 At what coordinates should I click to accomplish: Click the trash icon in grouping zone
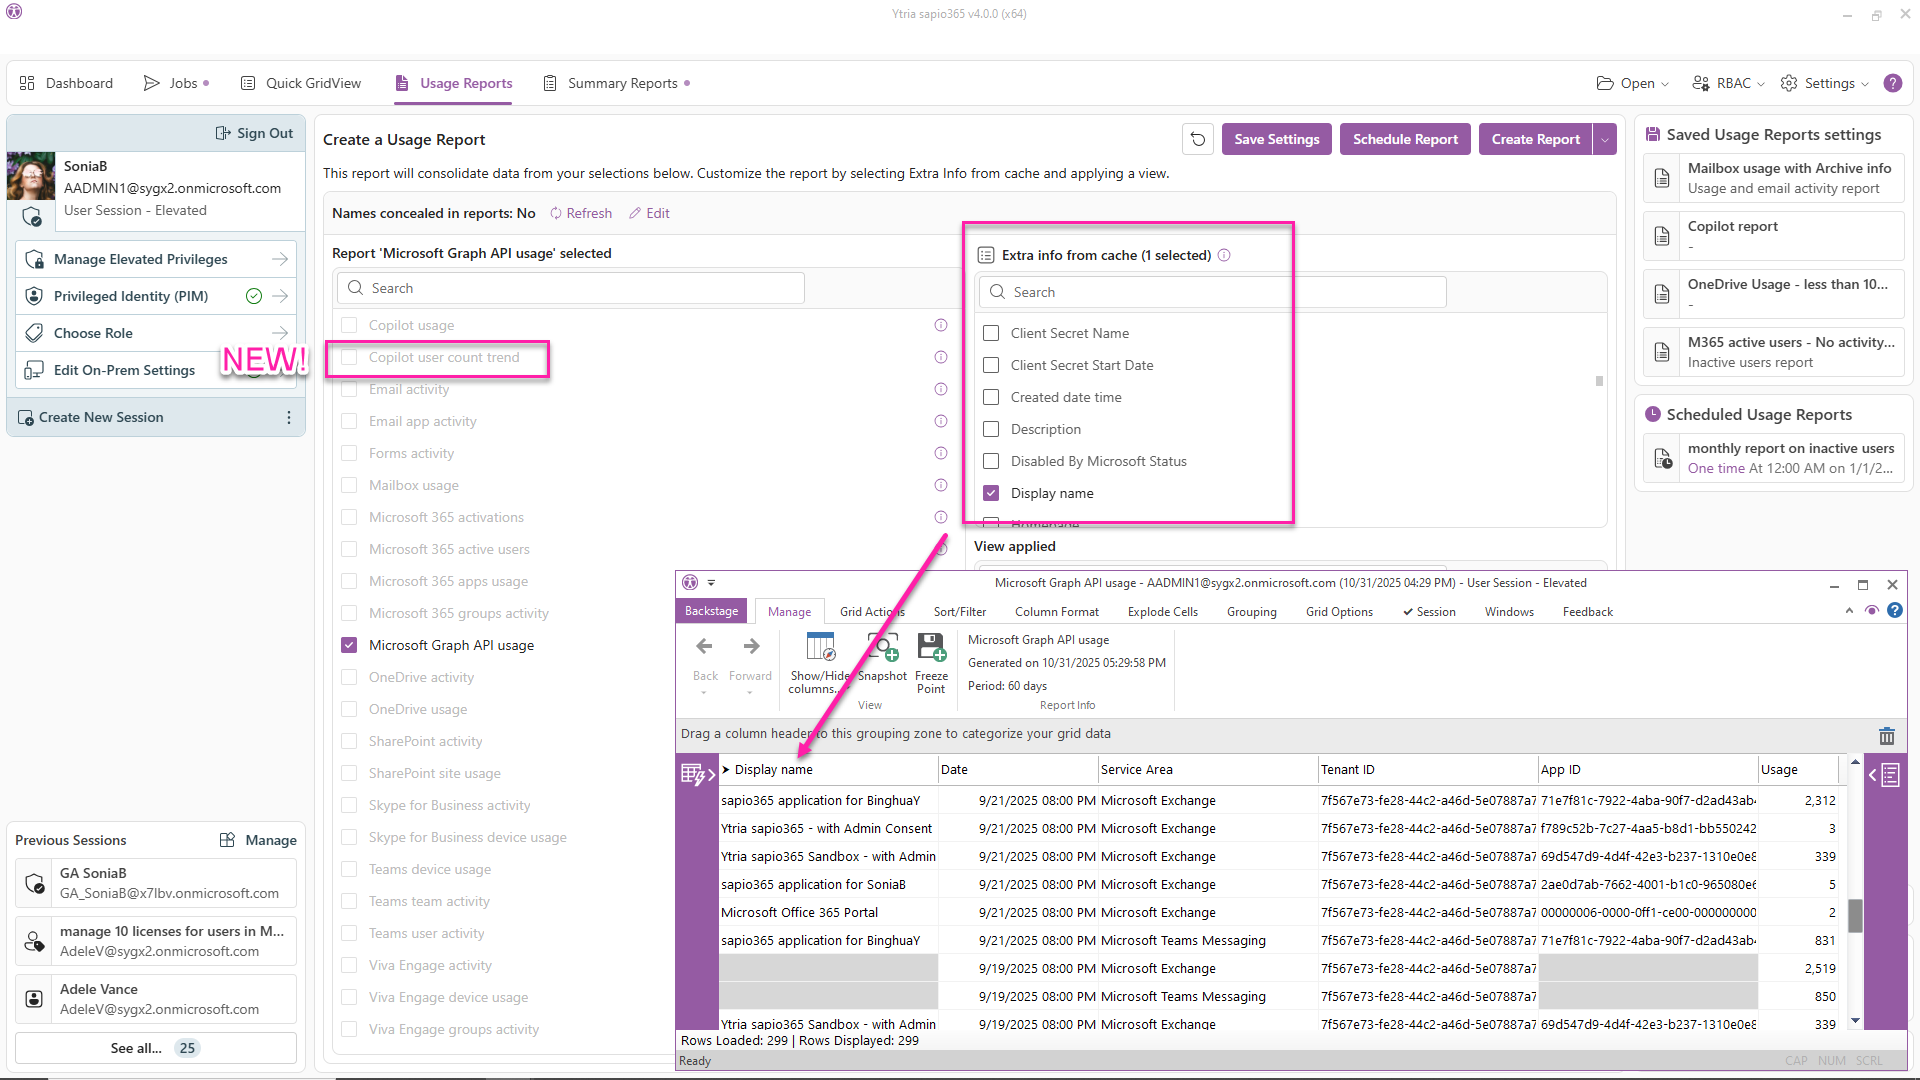pyautogui.click(x=1886, y=736)
